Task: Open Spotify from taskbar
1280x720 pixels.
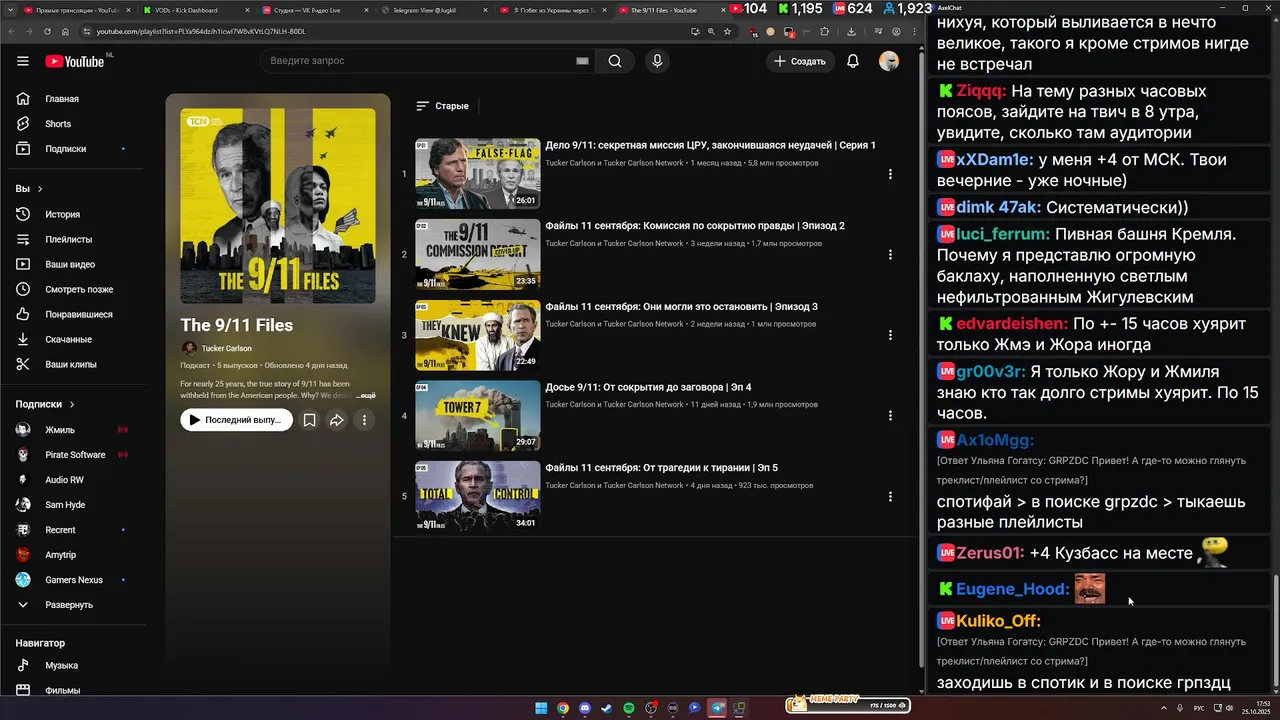Action: pos(629,708)
